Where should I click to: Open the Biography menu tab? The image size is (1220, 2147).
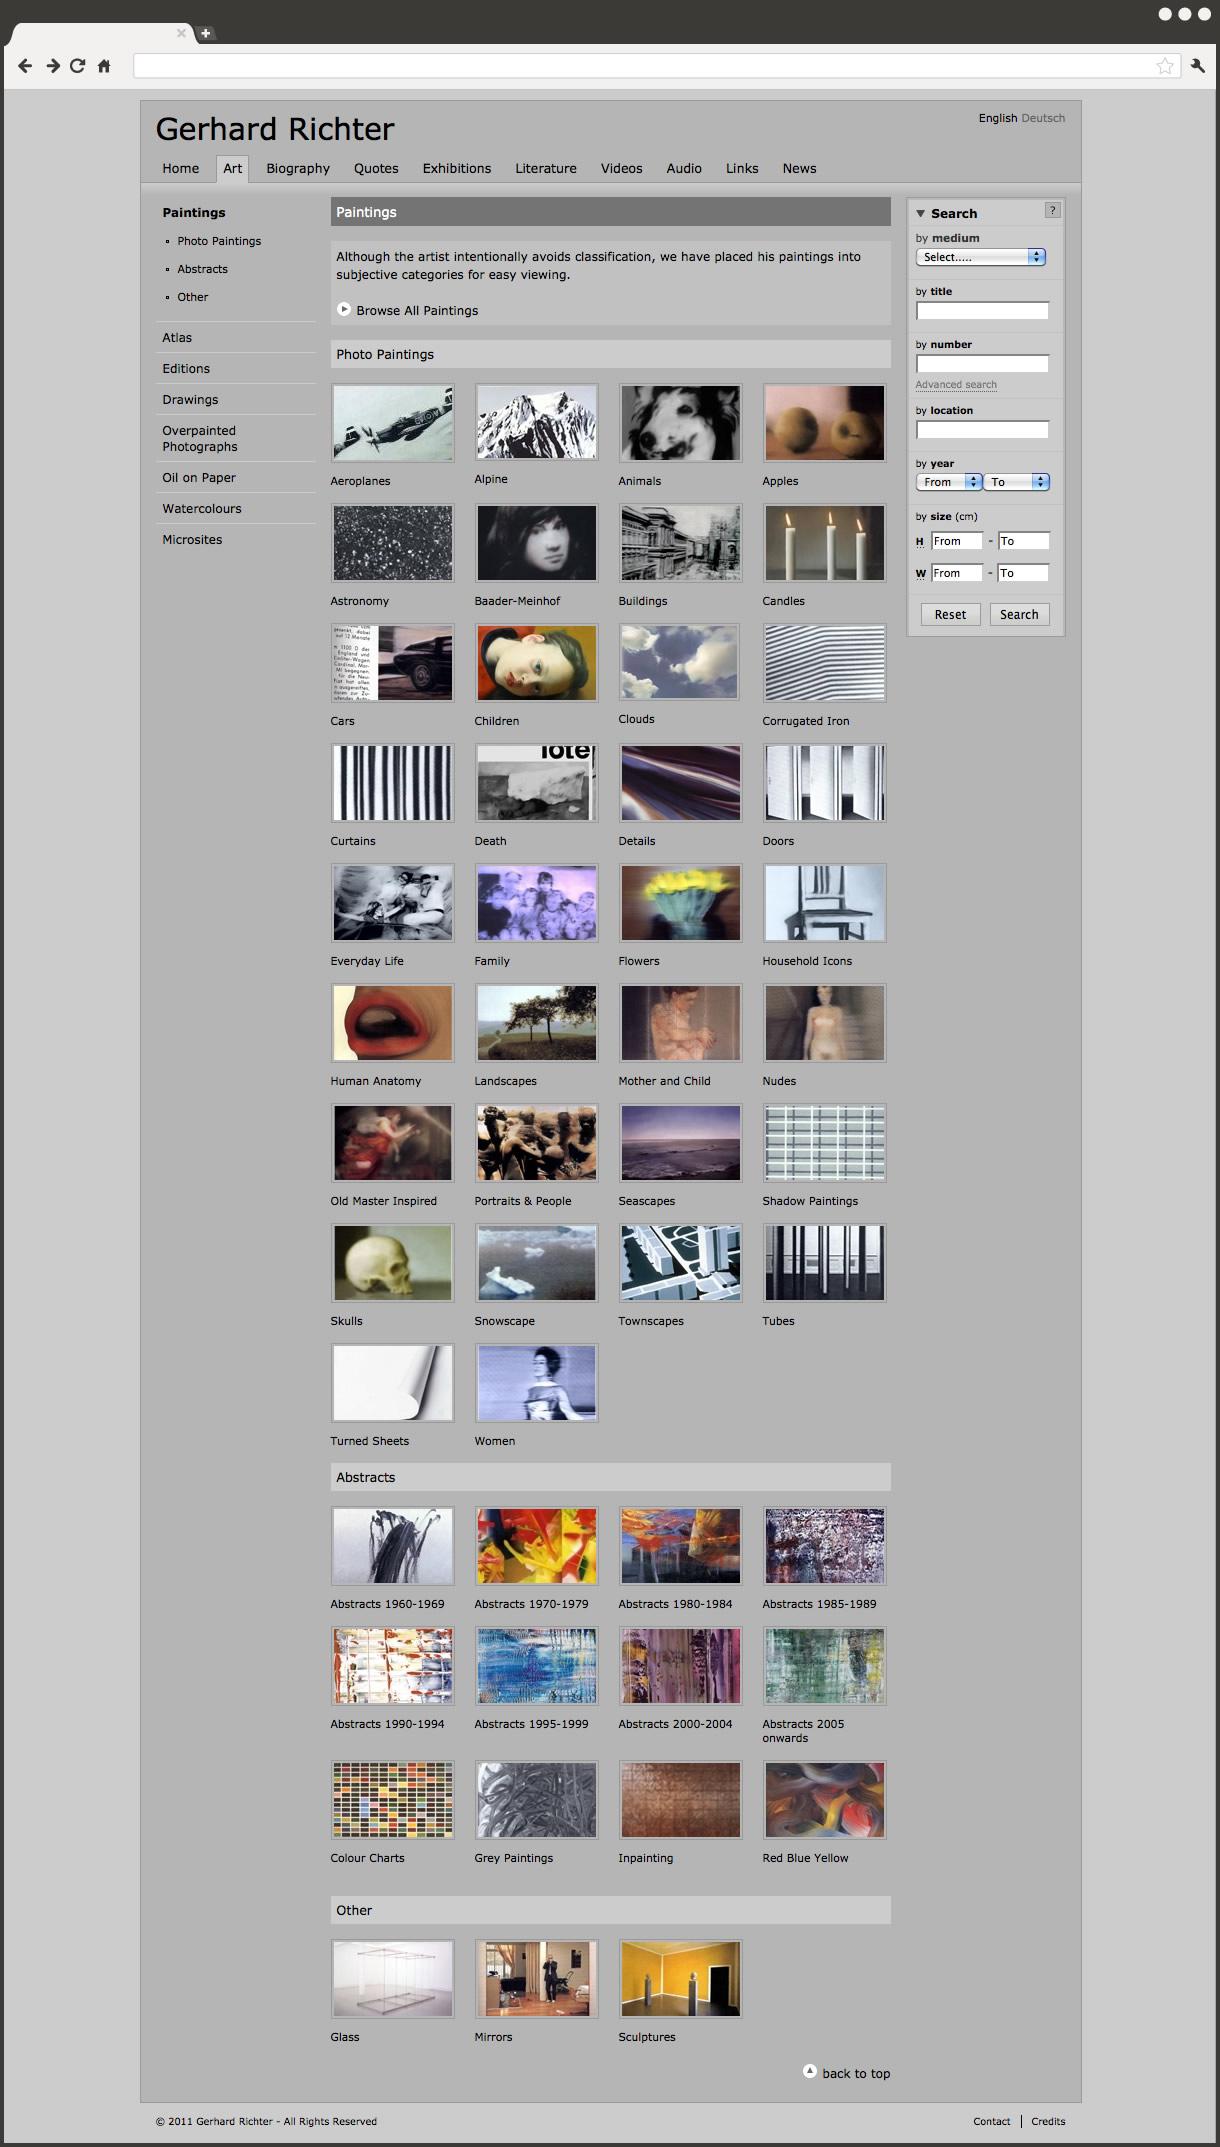298,169
